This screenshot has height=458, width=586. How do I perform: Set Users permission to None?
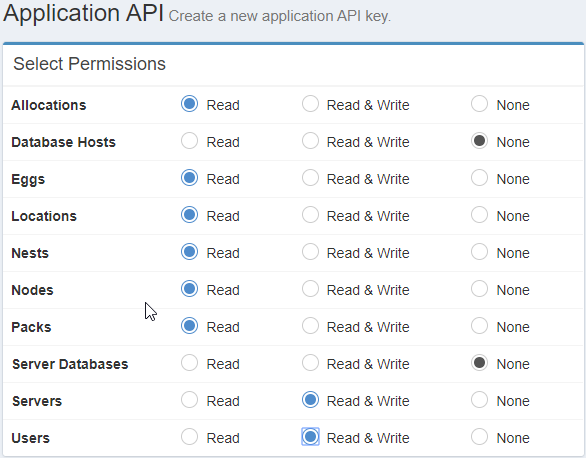click(479, 437)
